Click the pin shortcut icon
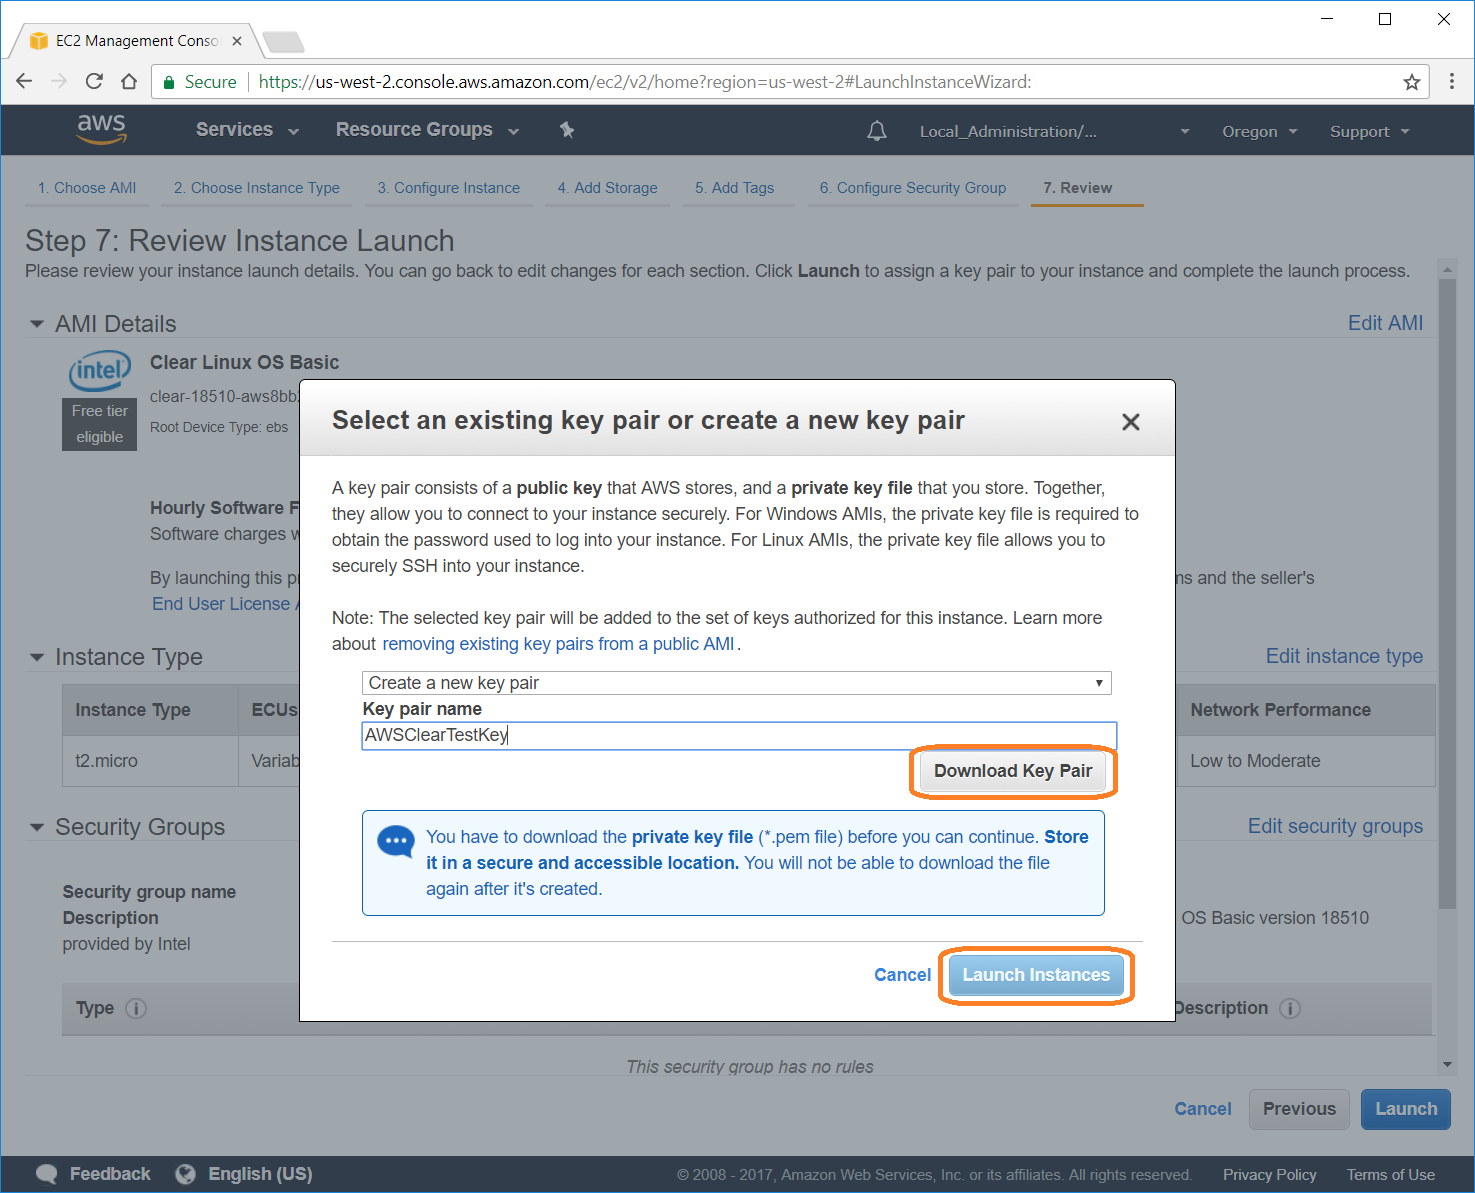 tap(567, 130)
